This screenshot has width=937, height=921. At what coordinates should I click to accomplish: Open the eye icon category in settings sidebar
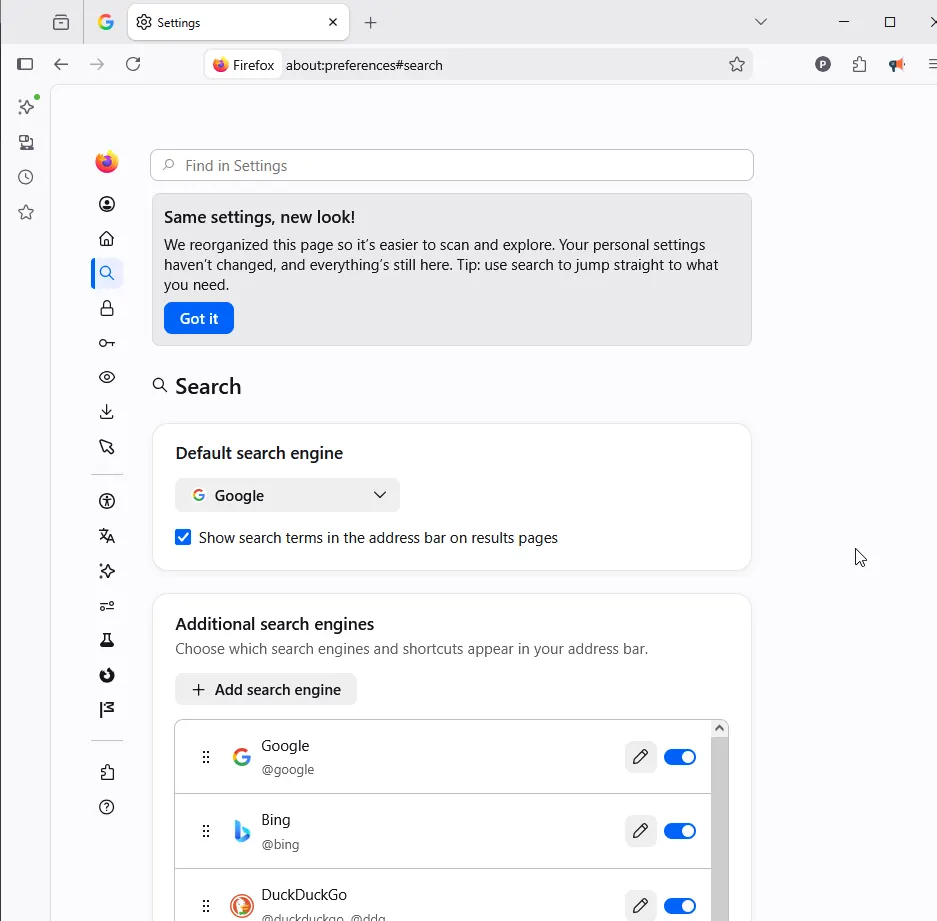[107, 377]
